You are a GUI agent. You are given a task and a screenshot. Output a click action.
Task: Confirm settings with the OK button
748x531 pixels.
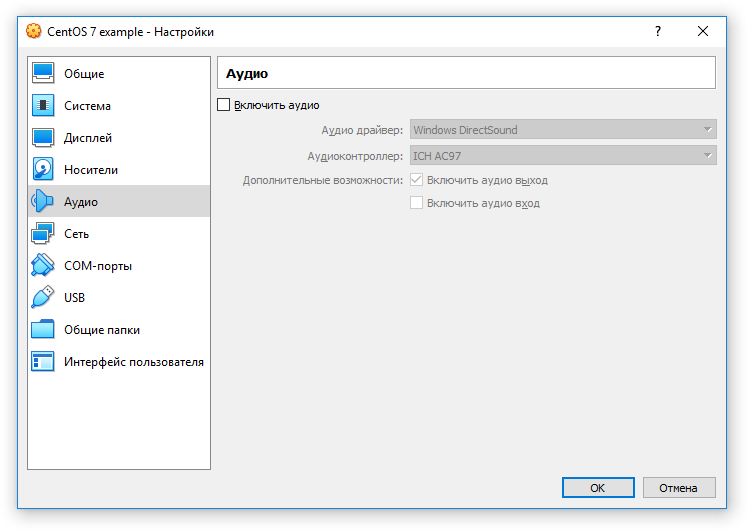[598, 488]
